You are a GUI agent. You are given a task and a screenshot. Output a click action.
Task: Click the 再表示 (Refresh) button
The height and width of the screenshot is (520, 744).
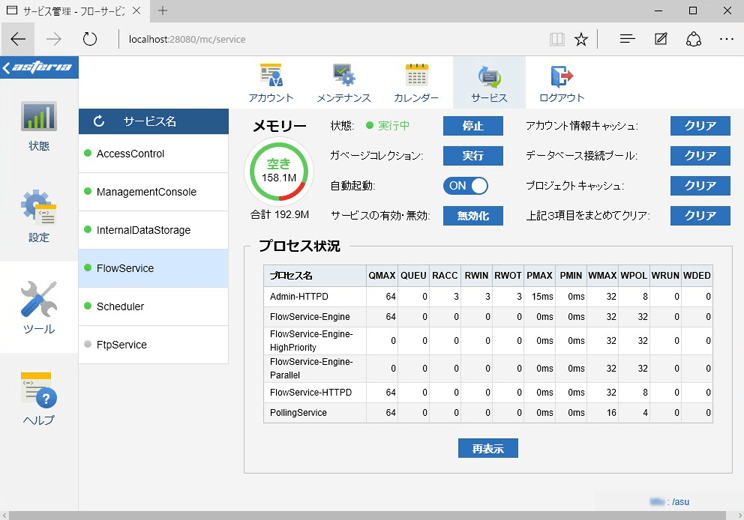coord(488,448)
